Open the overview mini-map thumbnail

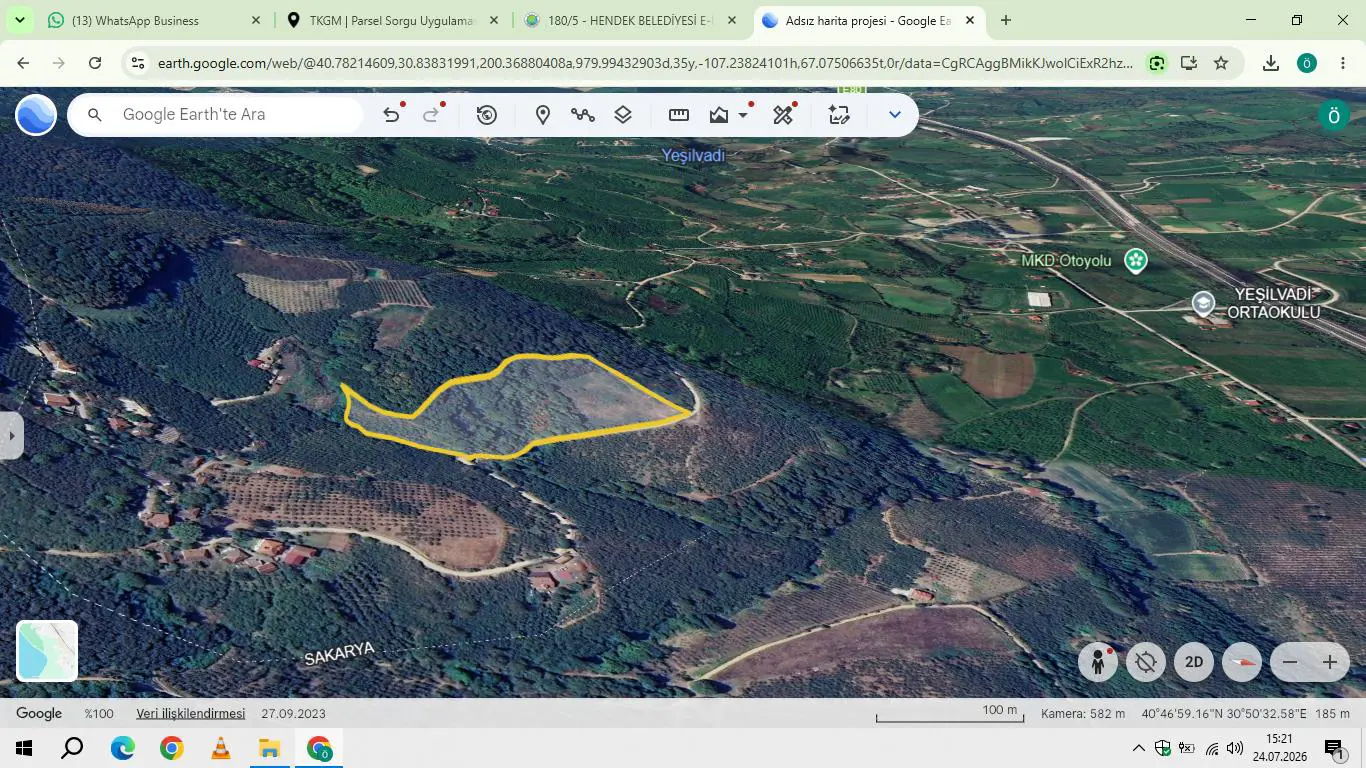tap(47, 651)
